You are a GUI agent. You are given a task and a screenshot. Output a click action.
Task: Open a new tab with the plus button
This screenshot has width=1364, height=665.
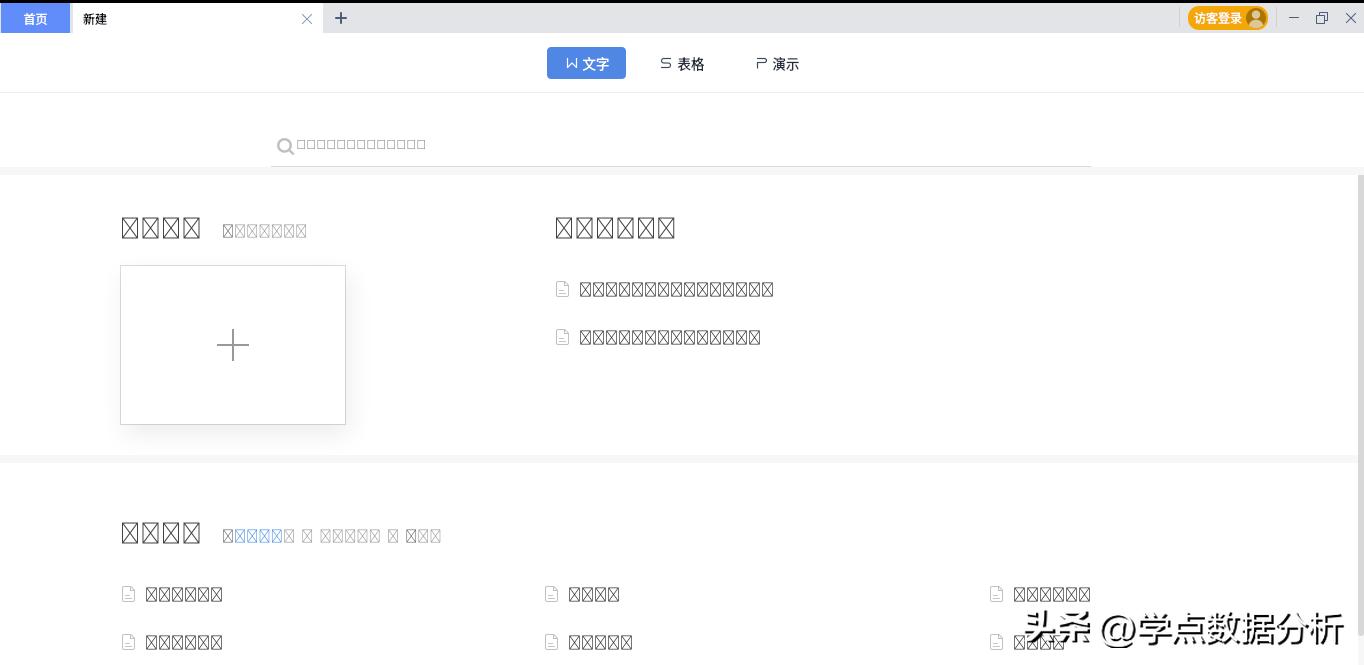coord(341,17)
